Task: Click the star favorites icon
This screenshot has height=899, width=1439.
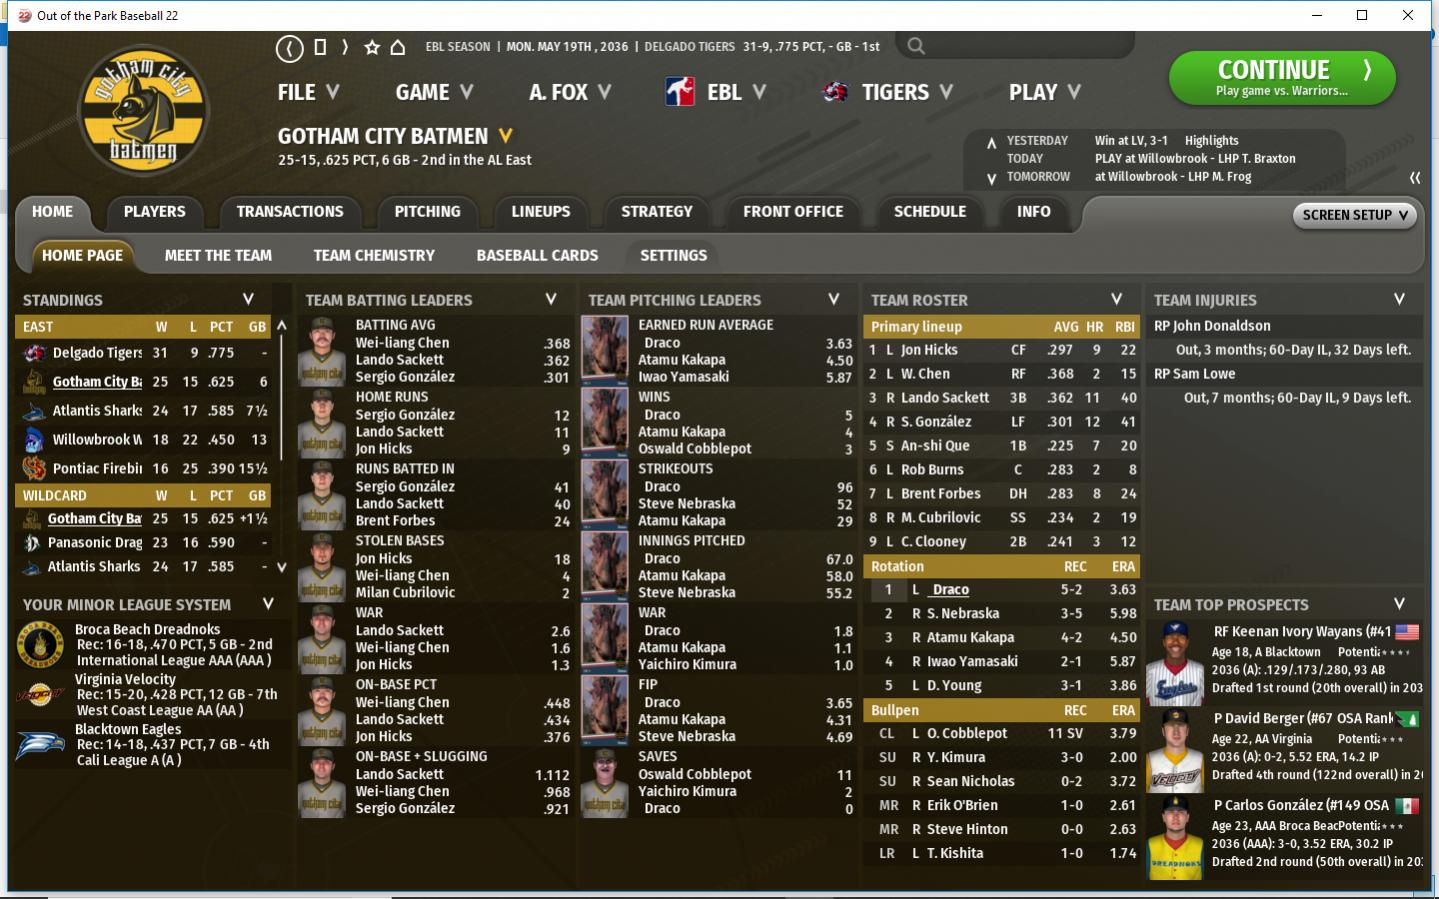Action: point(372,47)
